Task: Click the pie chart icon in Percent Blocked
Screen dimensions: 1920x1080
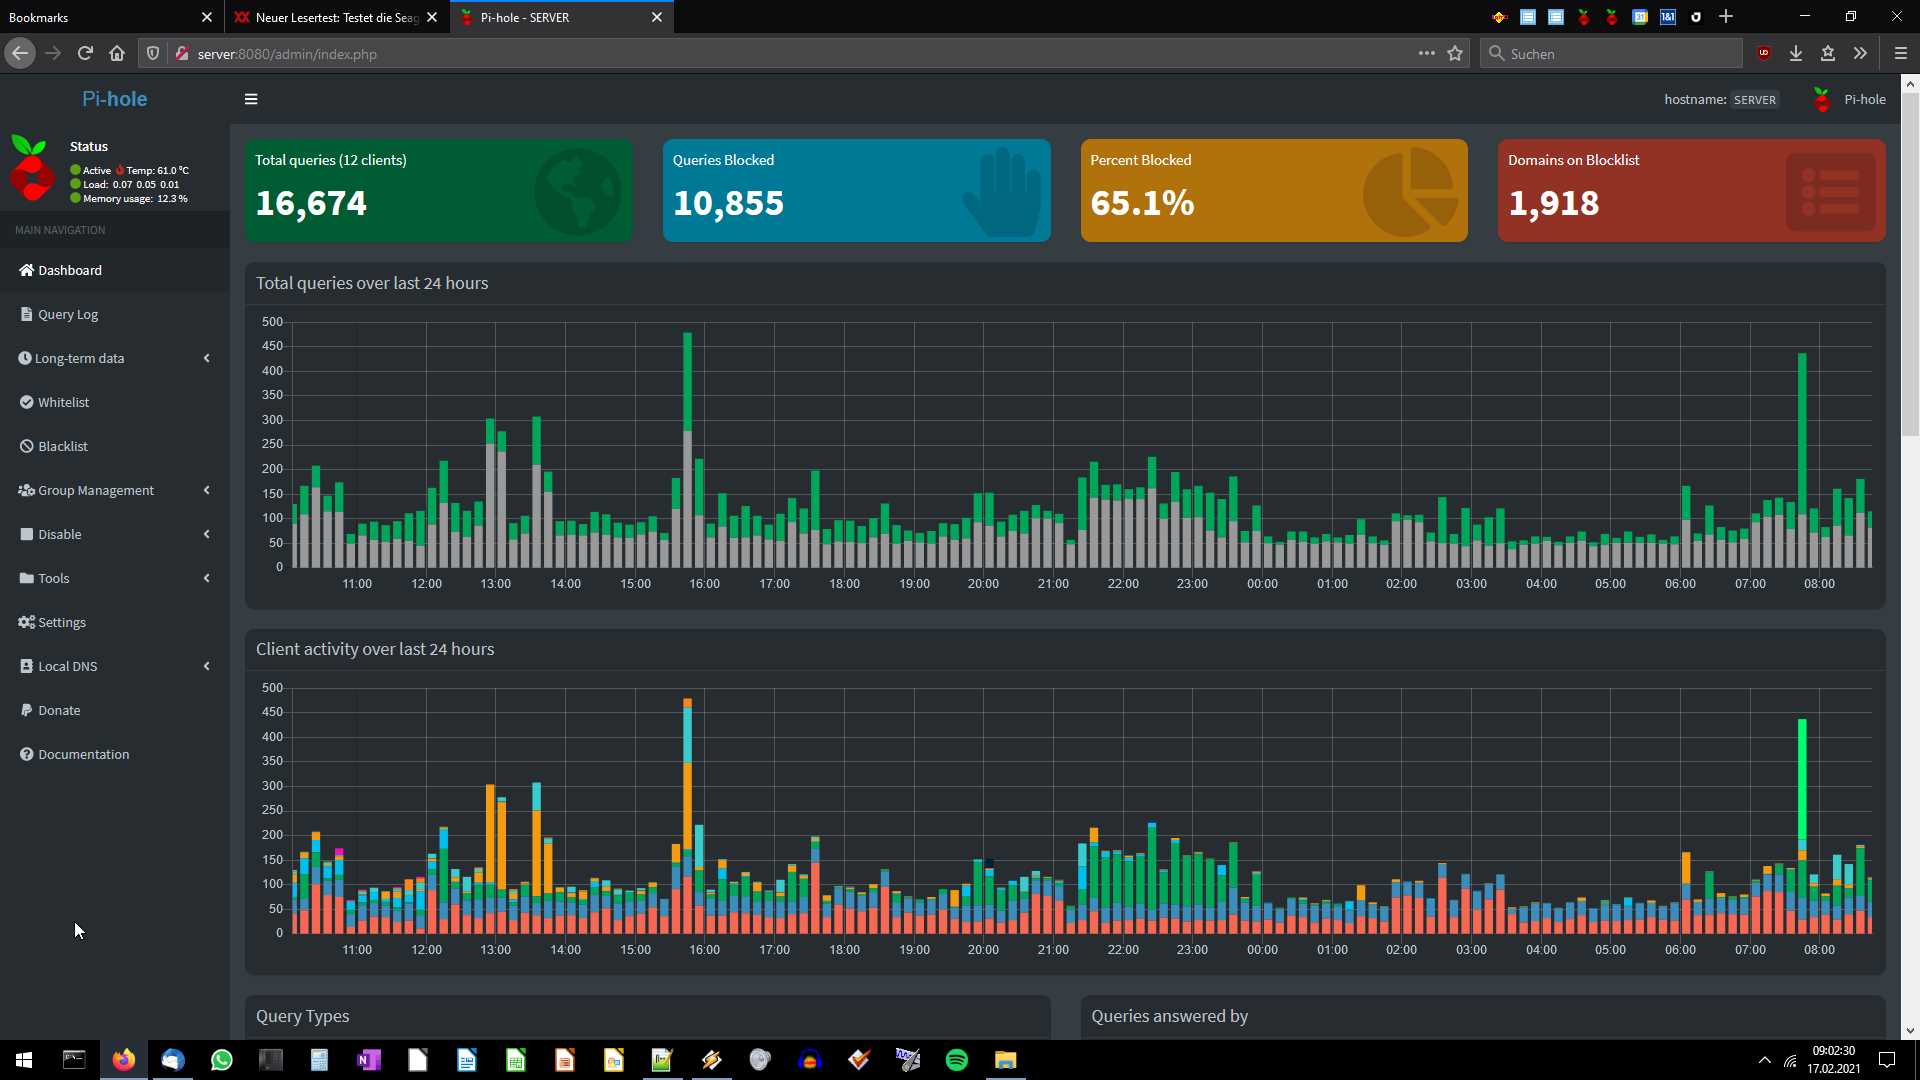Action: (1410, 192)
